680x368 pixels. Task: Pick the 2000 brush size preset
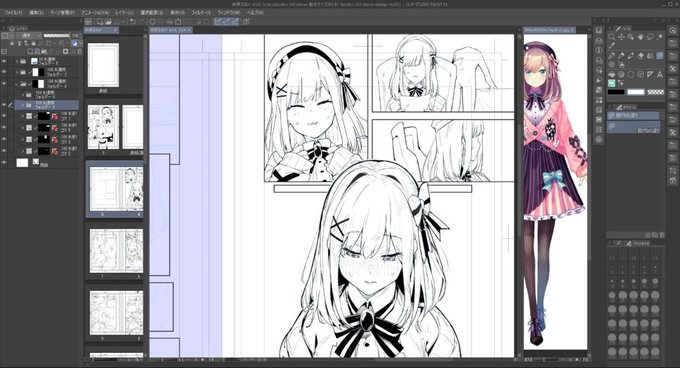655,353
